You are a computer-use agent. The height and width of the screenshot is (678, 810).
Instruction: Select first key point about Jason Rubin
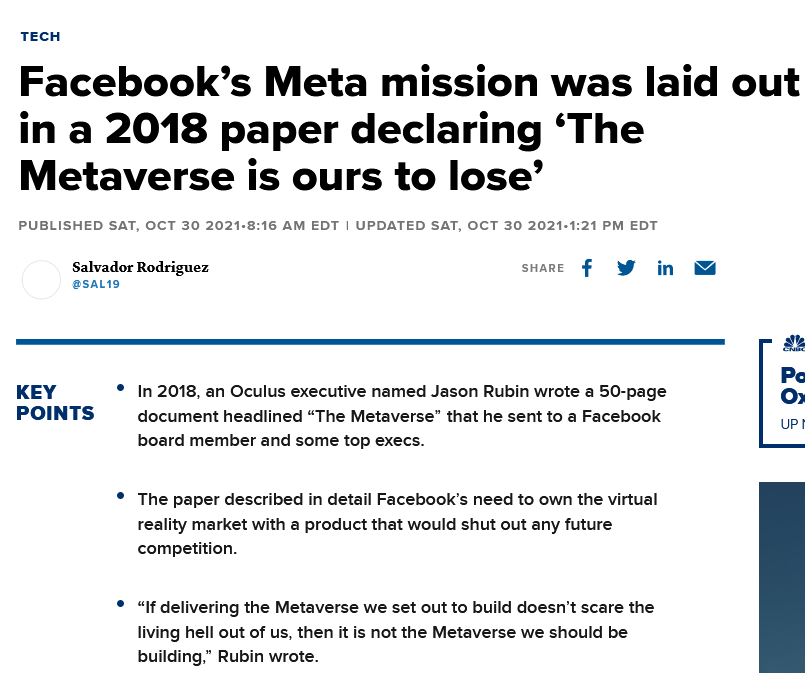402,416
